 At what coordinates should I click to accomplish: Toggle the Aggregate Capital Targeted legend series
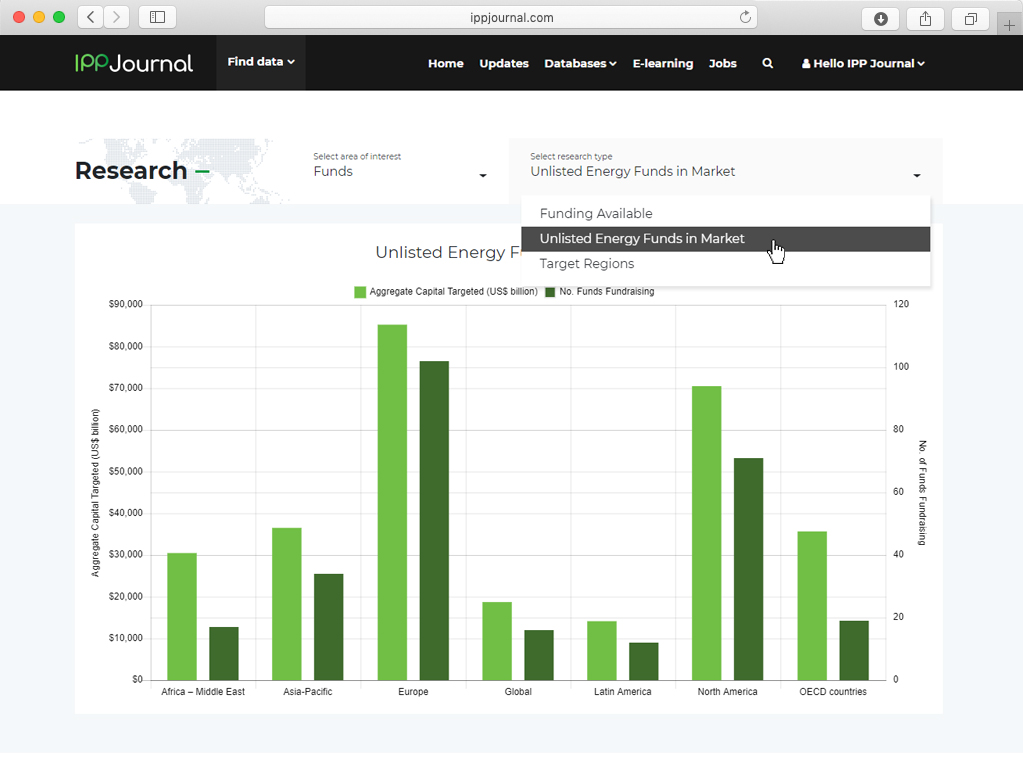[445, 292]
